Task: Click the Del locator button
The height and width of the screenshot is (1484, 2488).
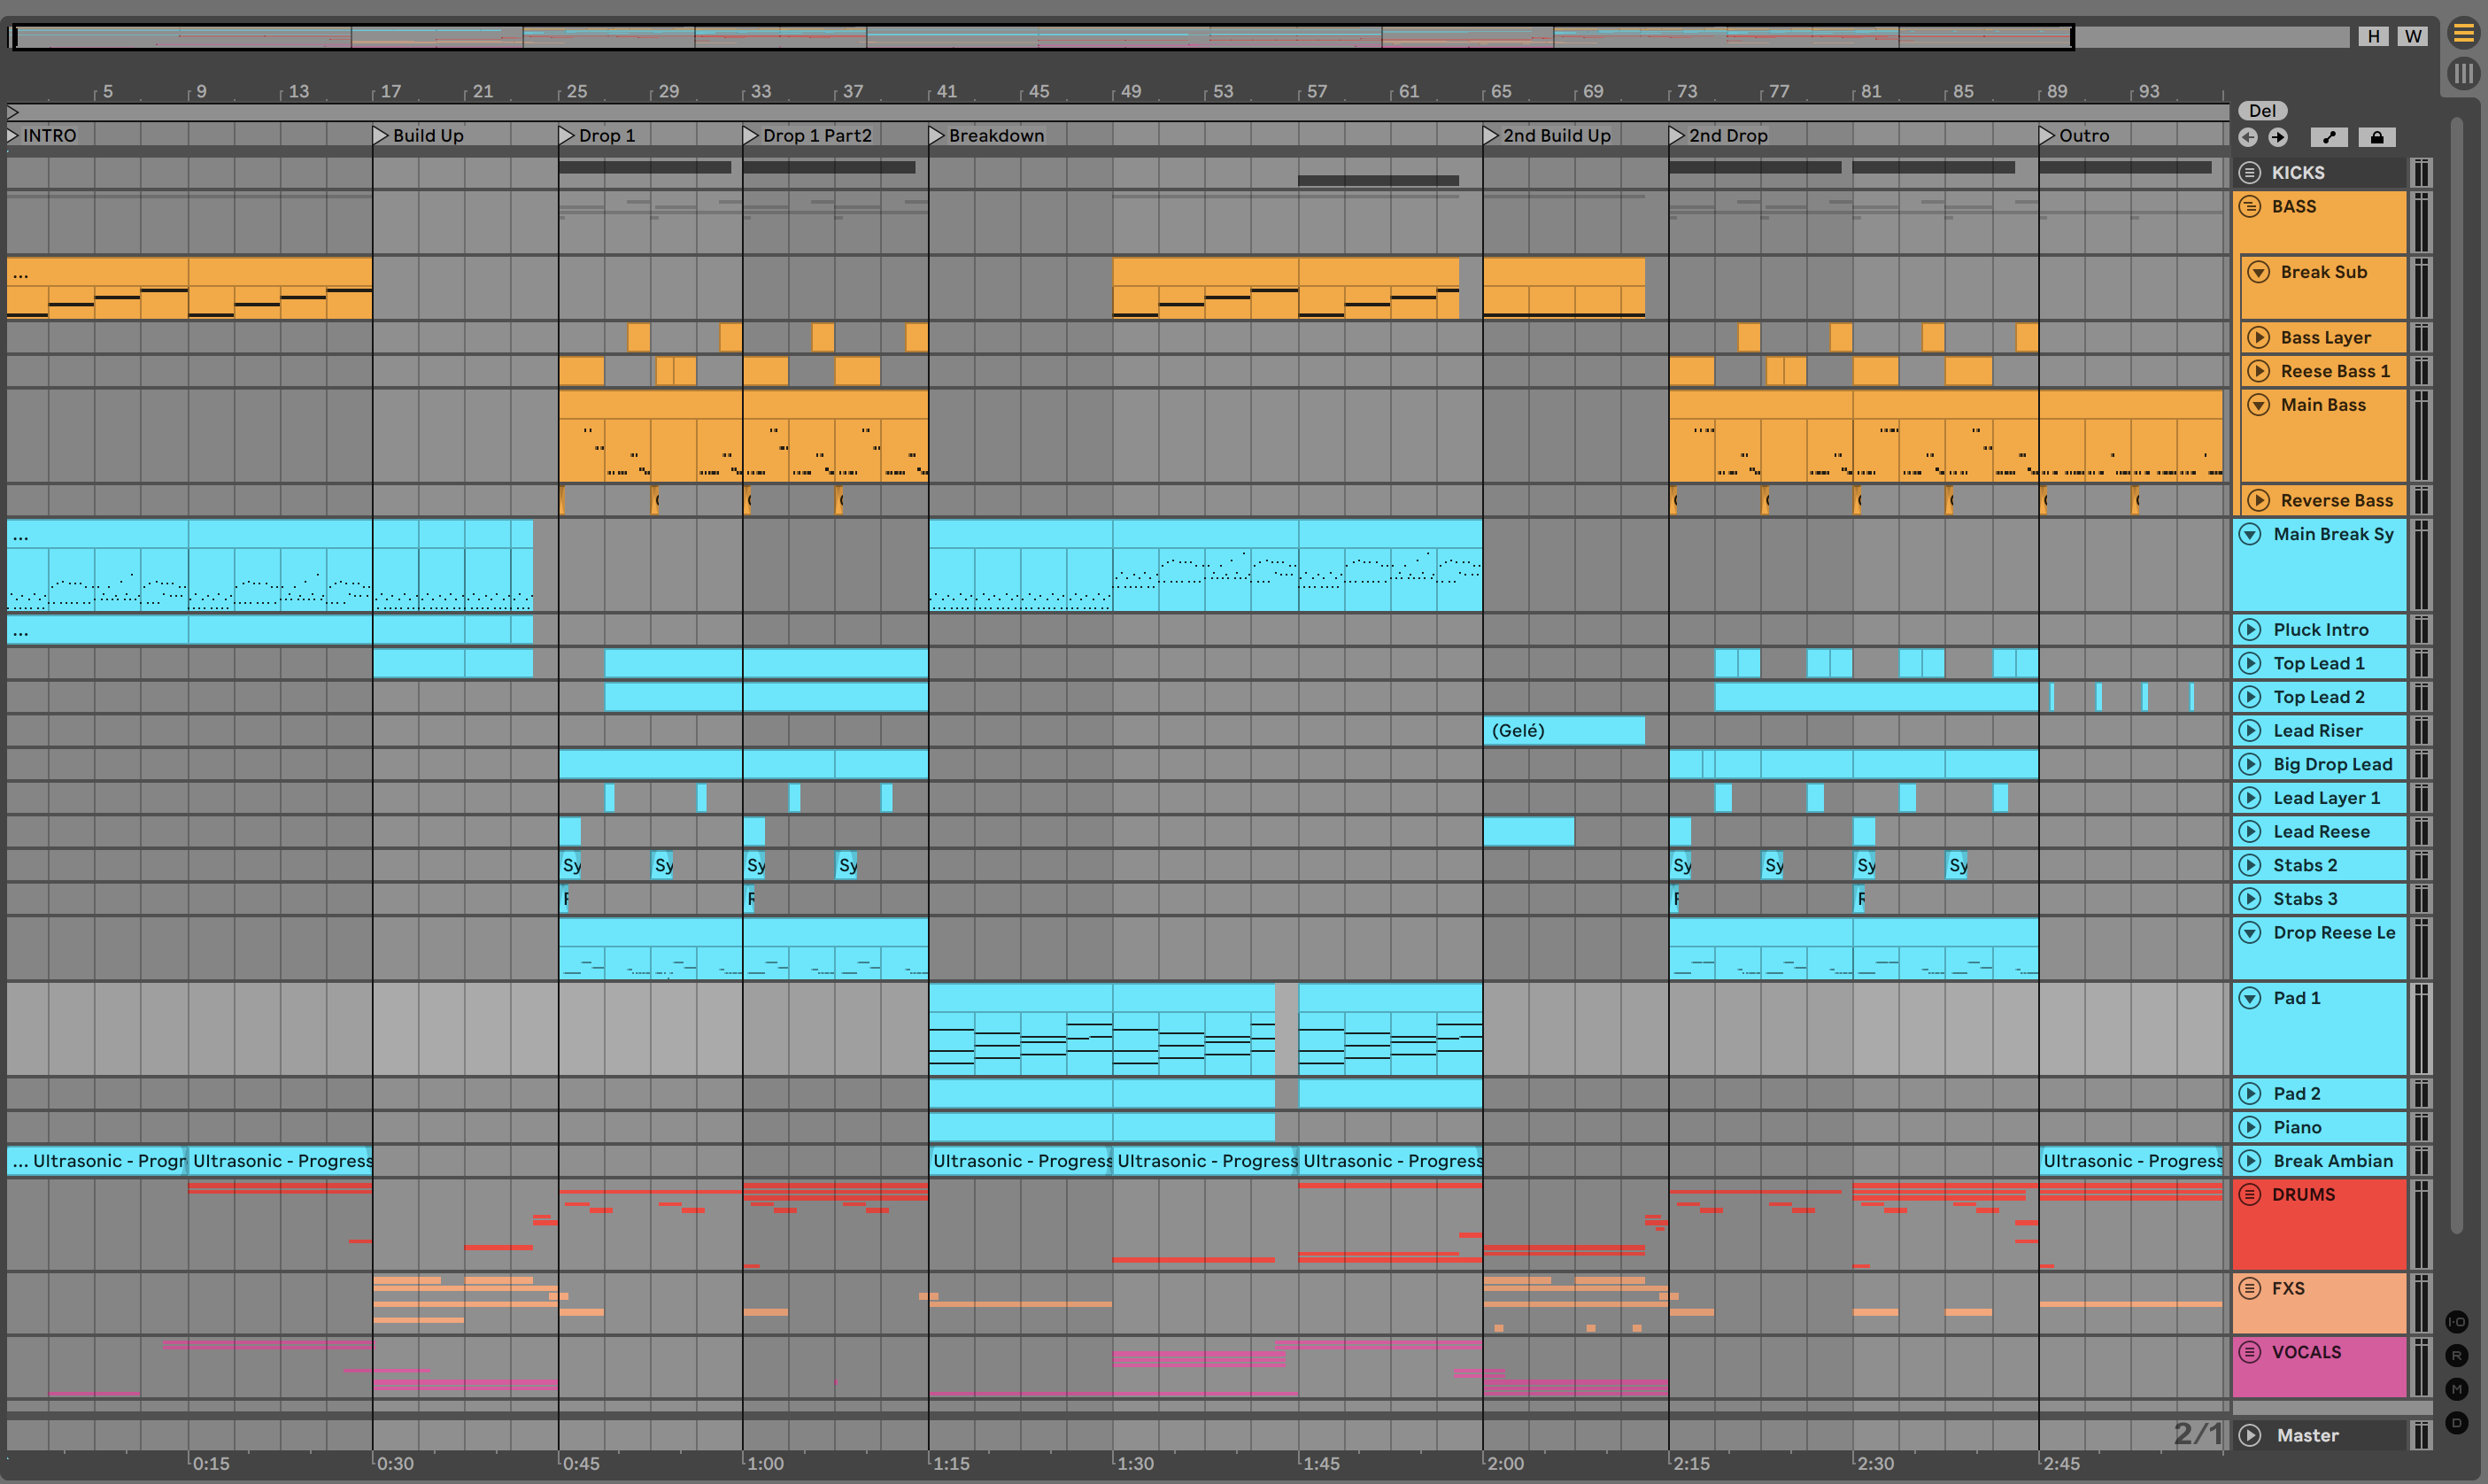Action: [x=2263, y=111]
